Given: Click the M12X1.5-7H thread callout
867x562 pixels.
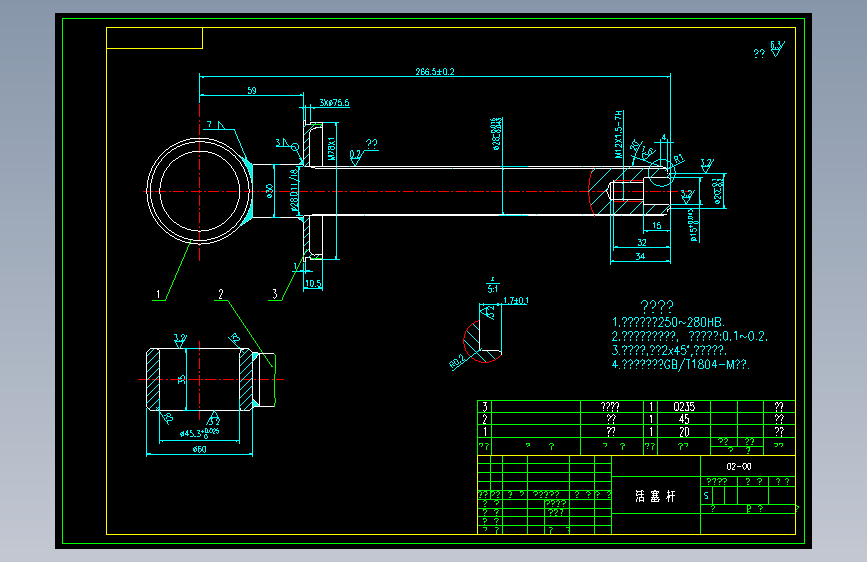Looking at the screenshot, I should click(x=619, y=134).
